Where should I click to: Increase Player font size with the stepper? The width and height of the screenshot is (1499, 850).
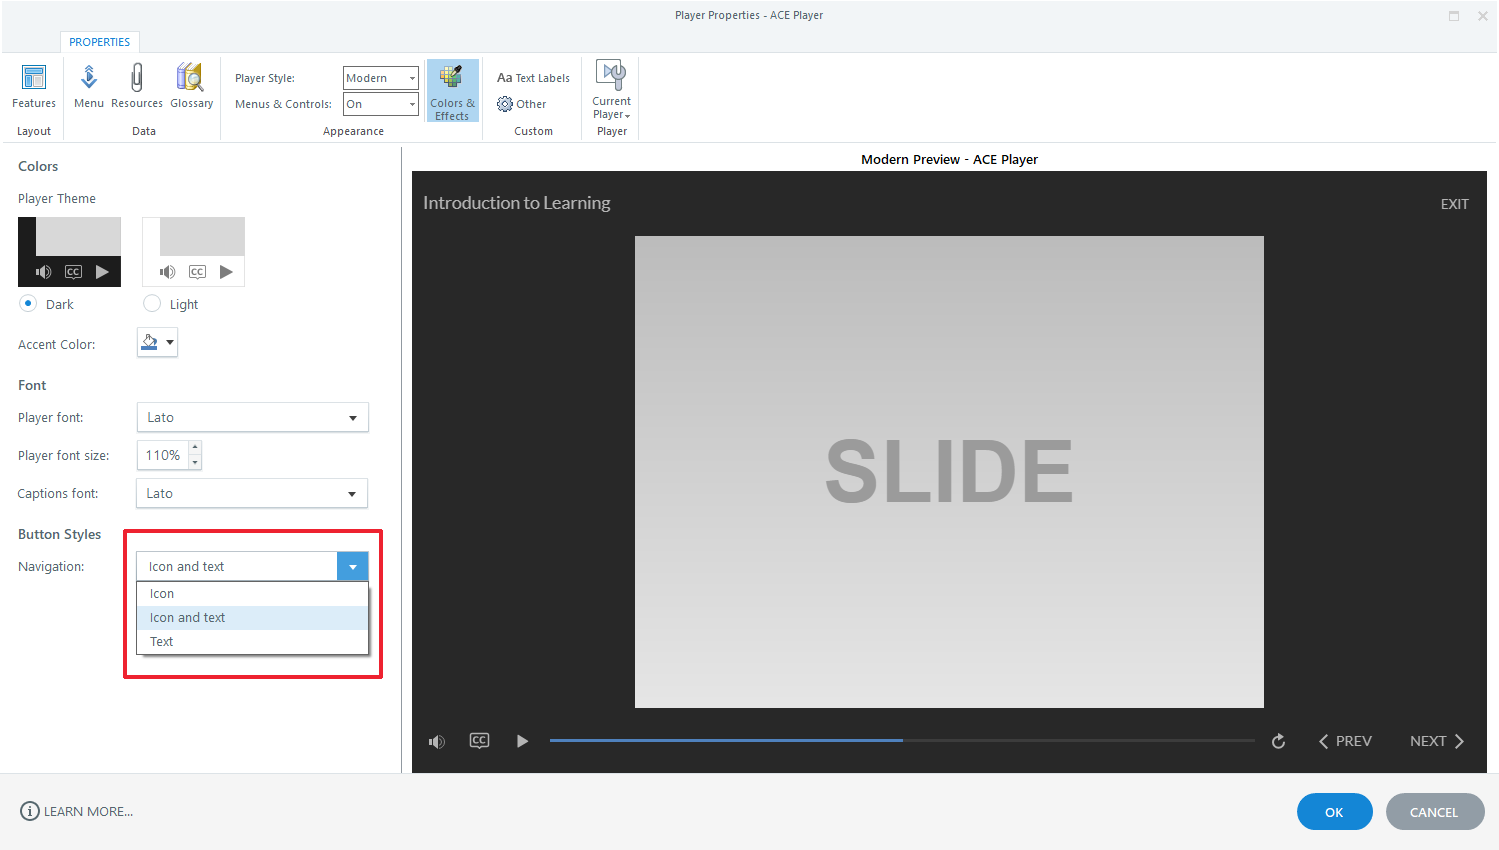pyautogui.click(x=195, y=448)
